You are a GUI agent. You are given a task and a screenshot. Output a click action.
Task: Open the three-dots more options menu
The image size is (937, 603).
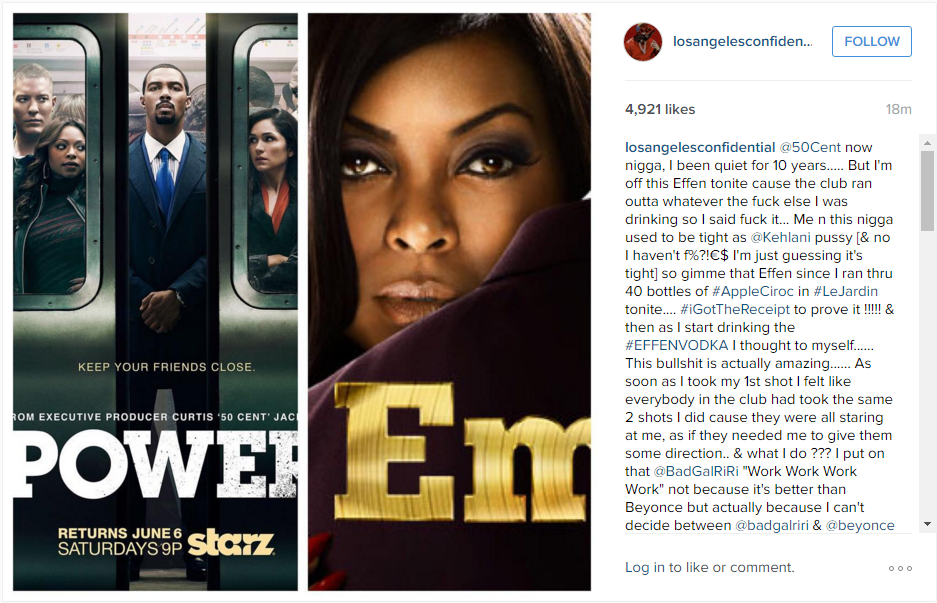click(900, 568)
